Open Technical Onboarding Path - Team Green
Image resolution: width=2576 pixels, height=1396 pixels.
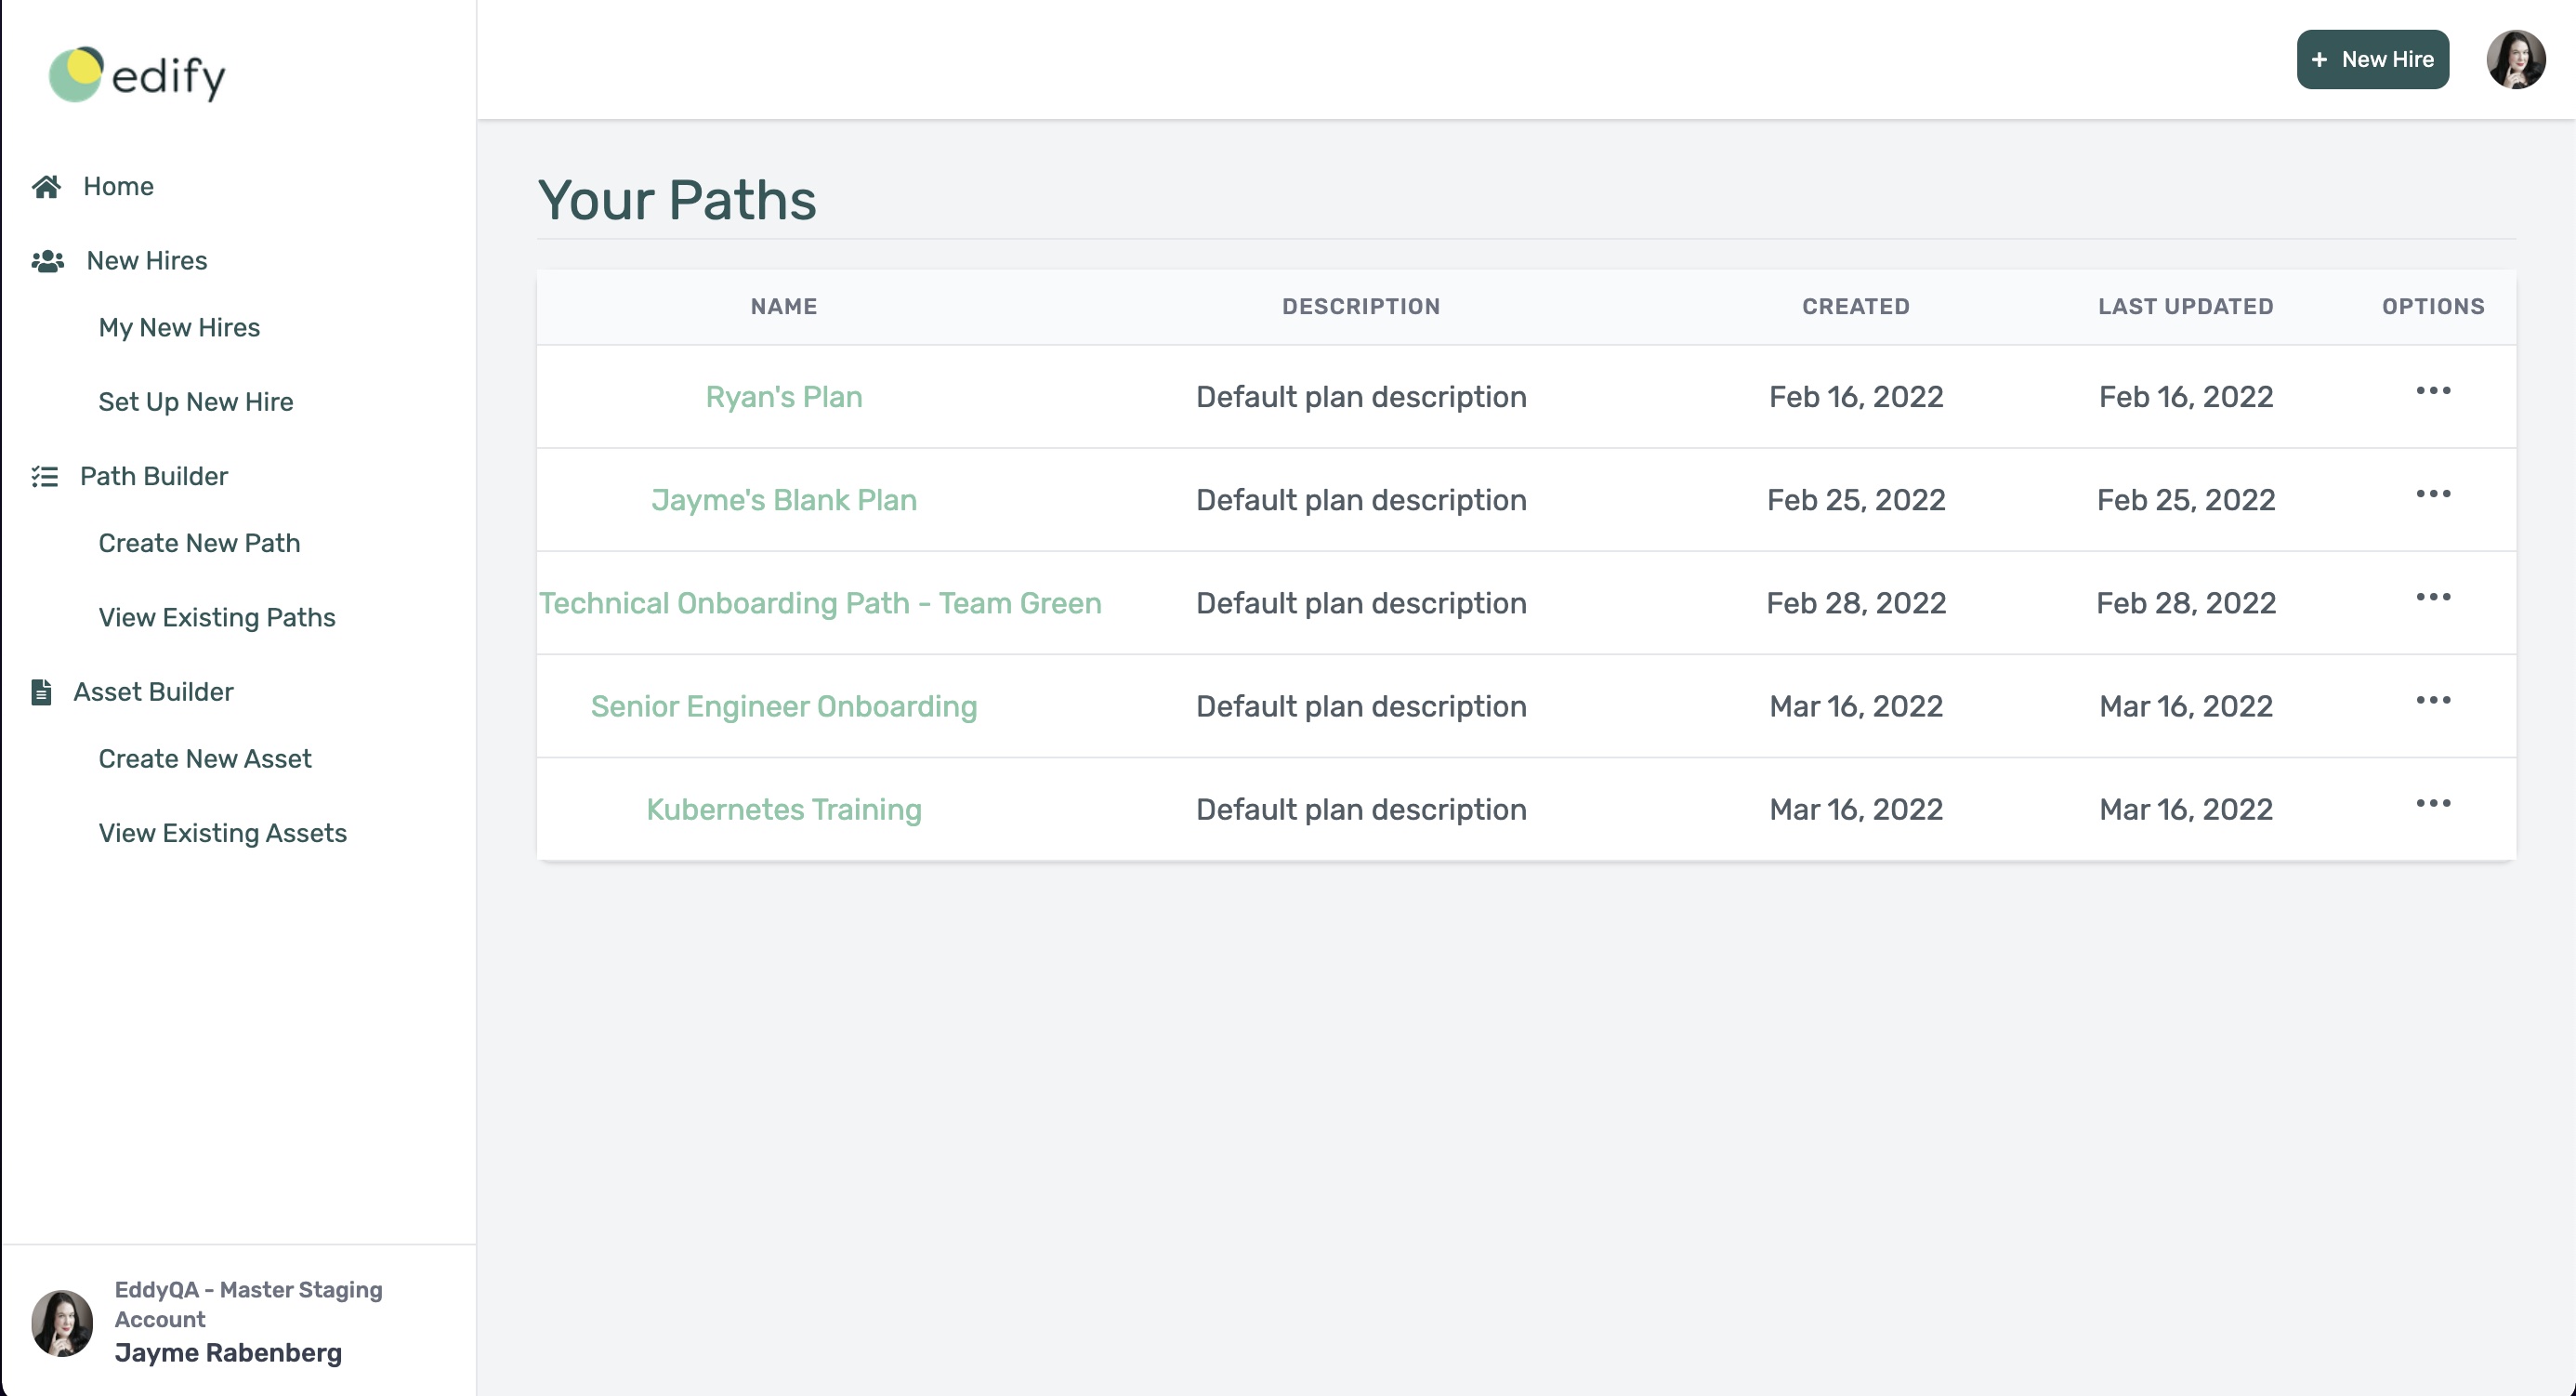(x=820, y=603)
